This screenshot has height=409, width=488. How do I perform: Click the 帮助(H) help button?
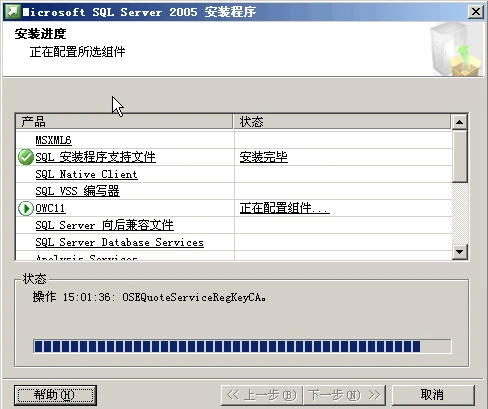pos(55,395)
